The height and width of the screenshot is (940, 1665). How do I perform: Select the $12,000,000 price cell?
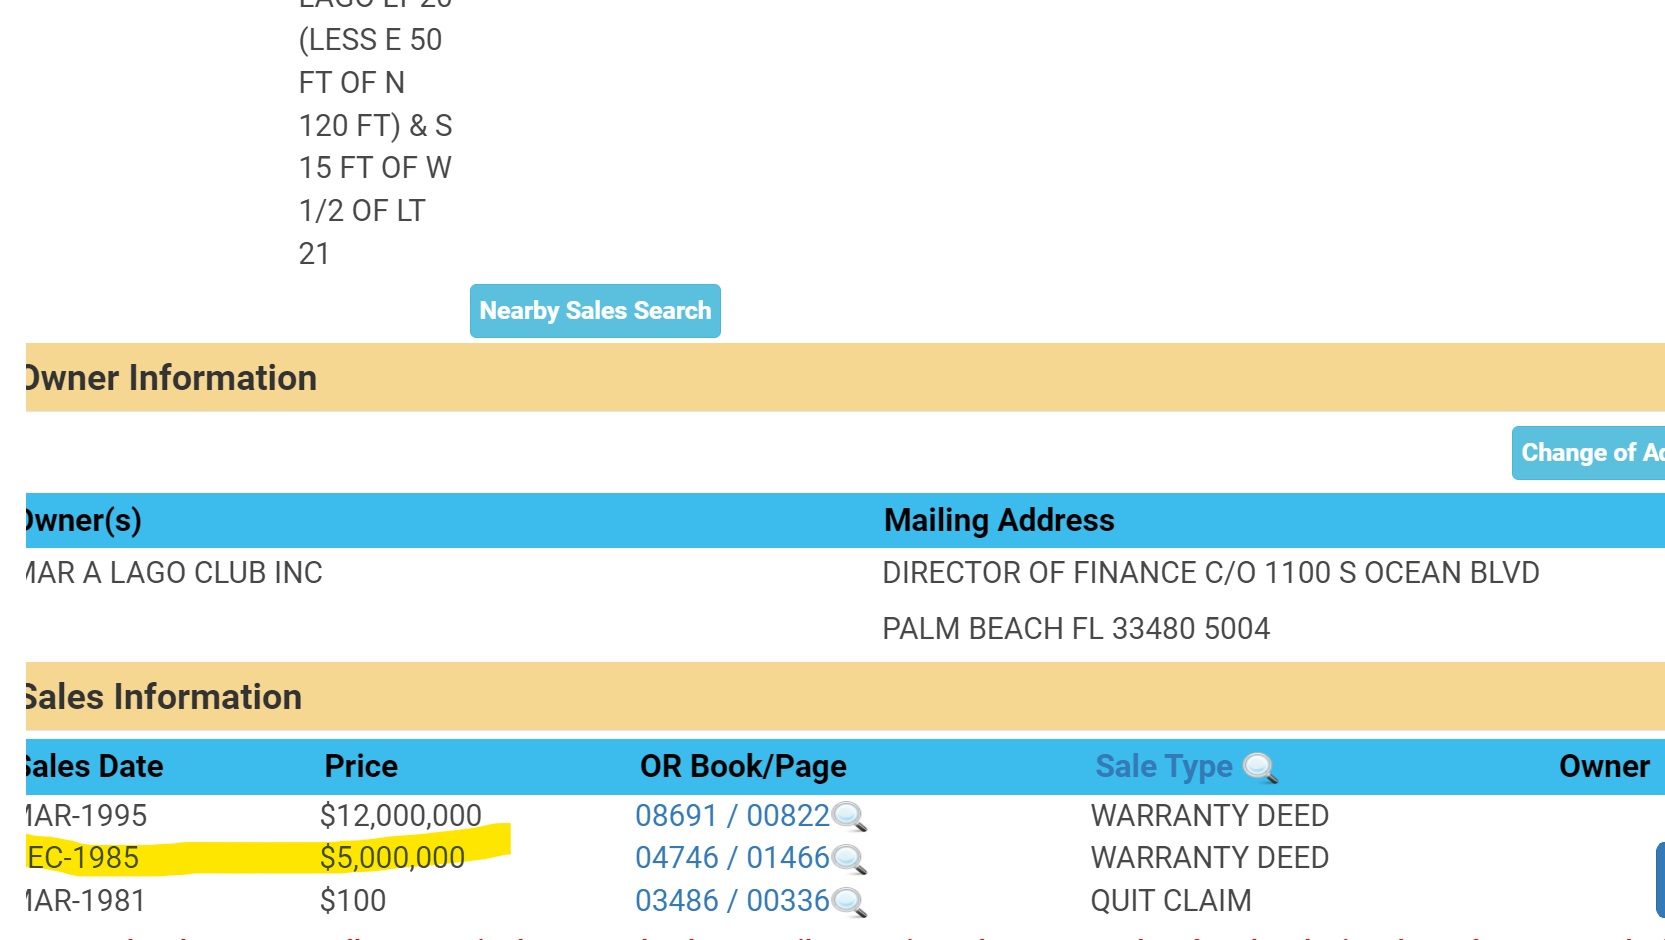(x=400, y=816)
